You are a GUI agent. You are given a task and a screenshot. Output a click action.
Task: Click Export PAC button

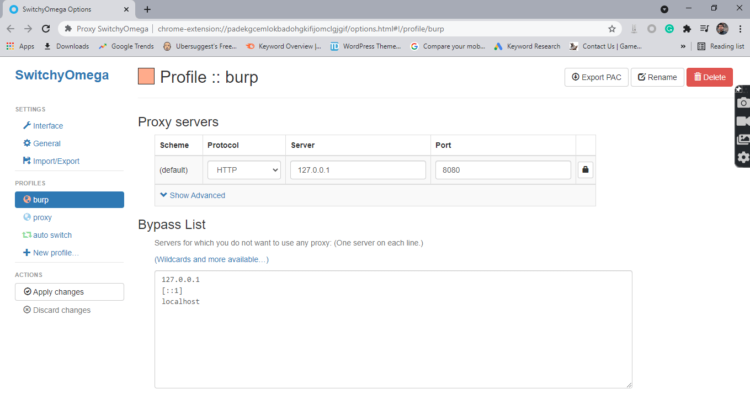(596, 77)
